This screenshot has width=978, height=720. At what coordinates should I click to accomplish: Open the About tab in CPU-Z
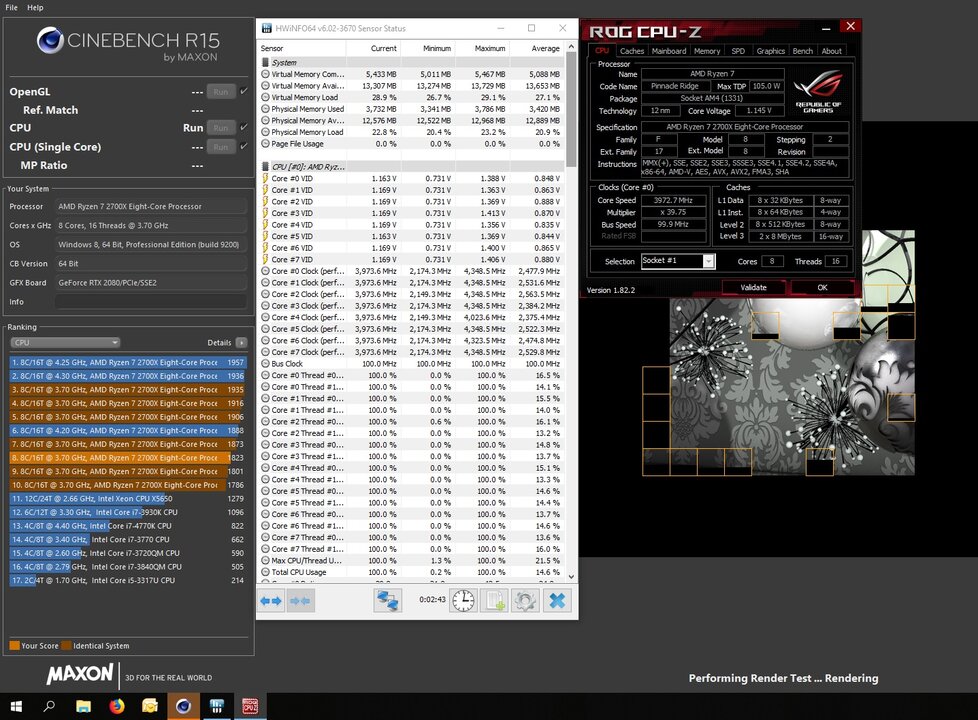(x=831, y=51)
